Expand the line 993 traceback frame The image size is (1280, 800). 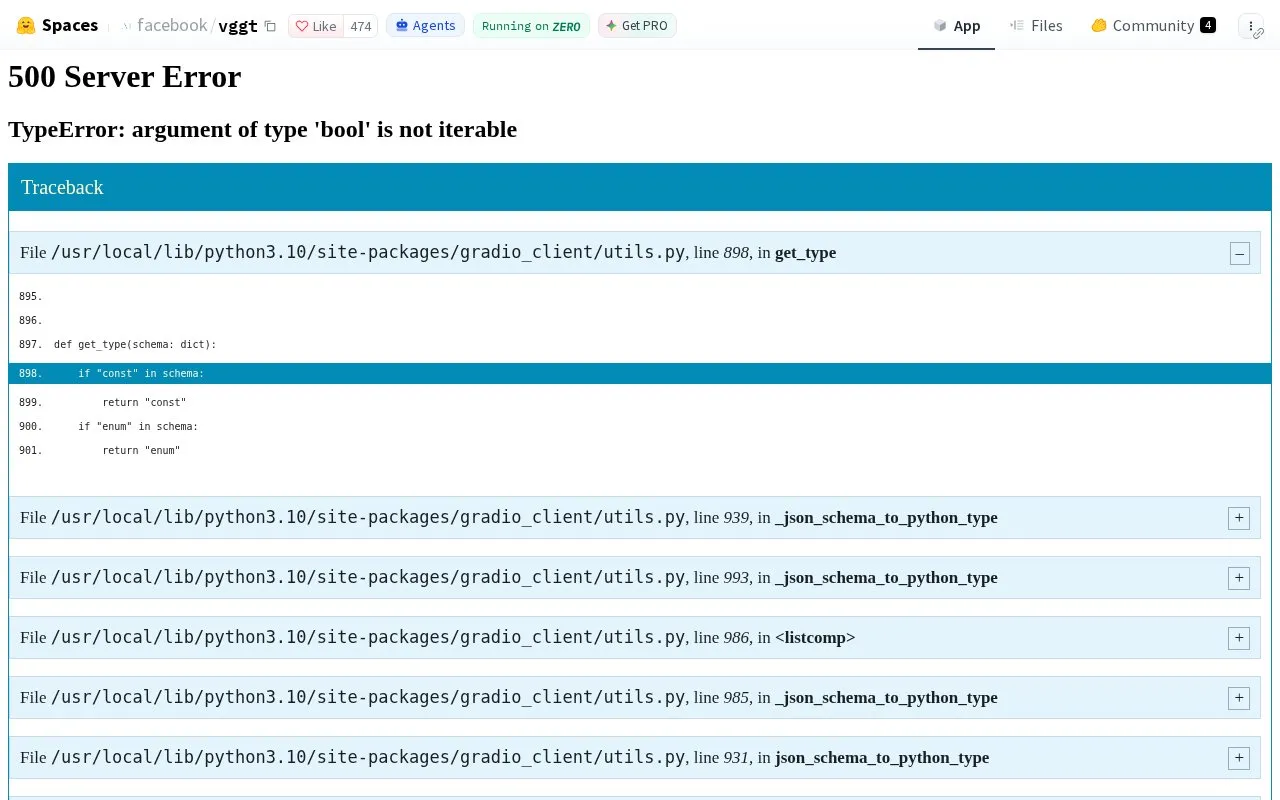(1239, 578)
